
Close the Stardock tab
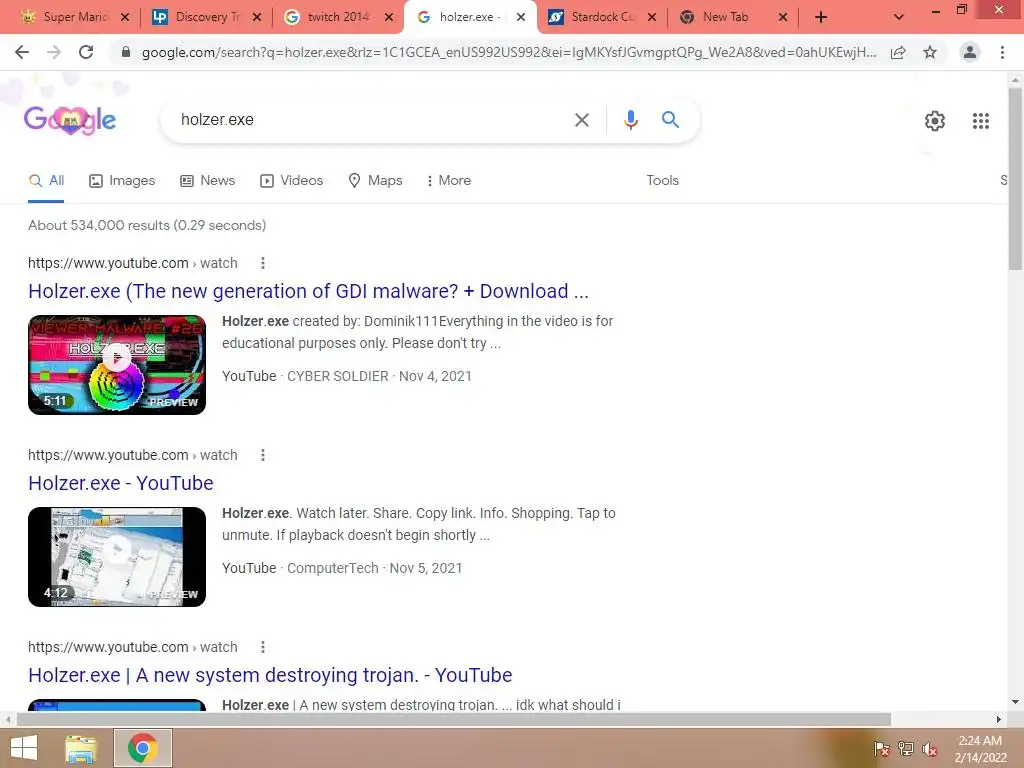[x=652, y=17]
